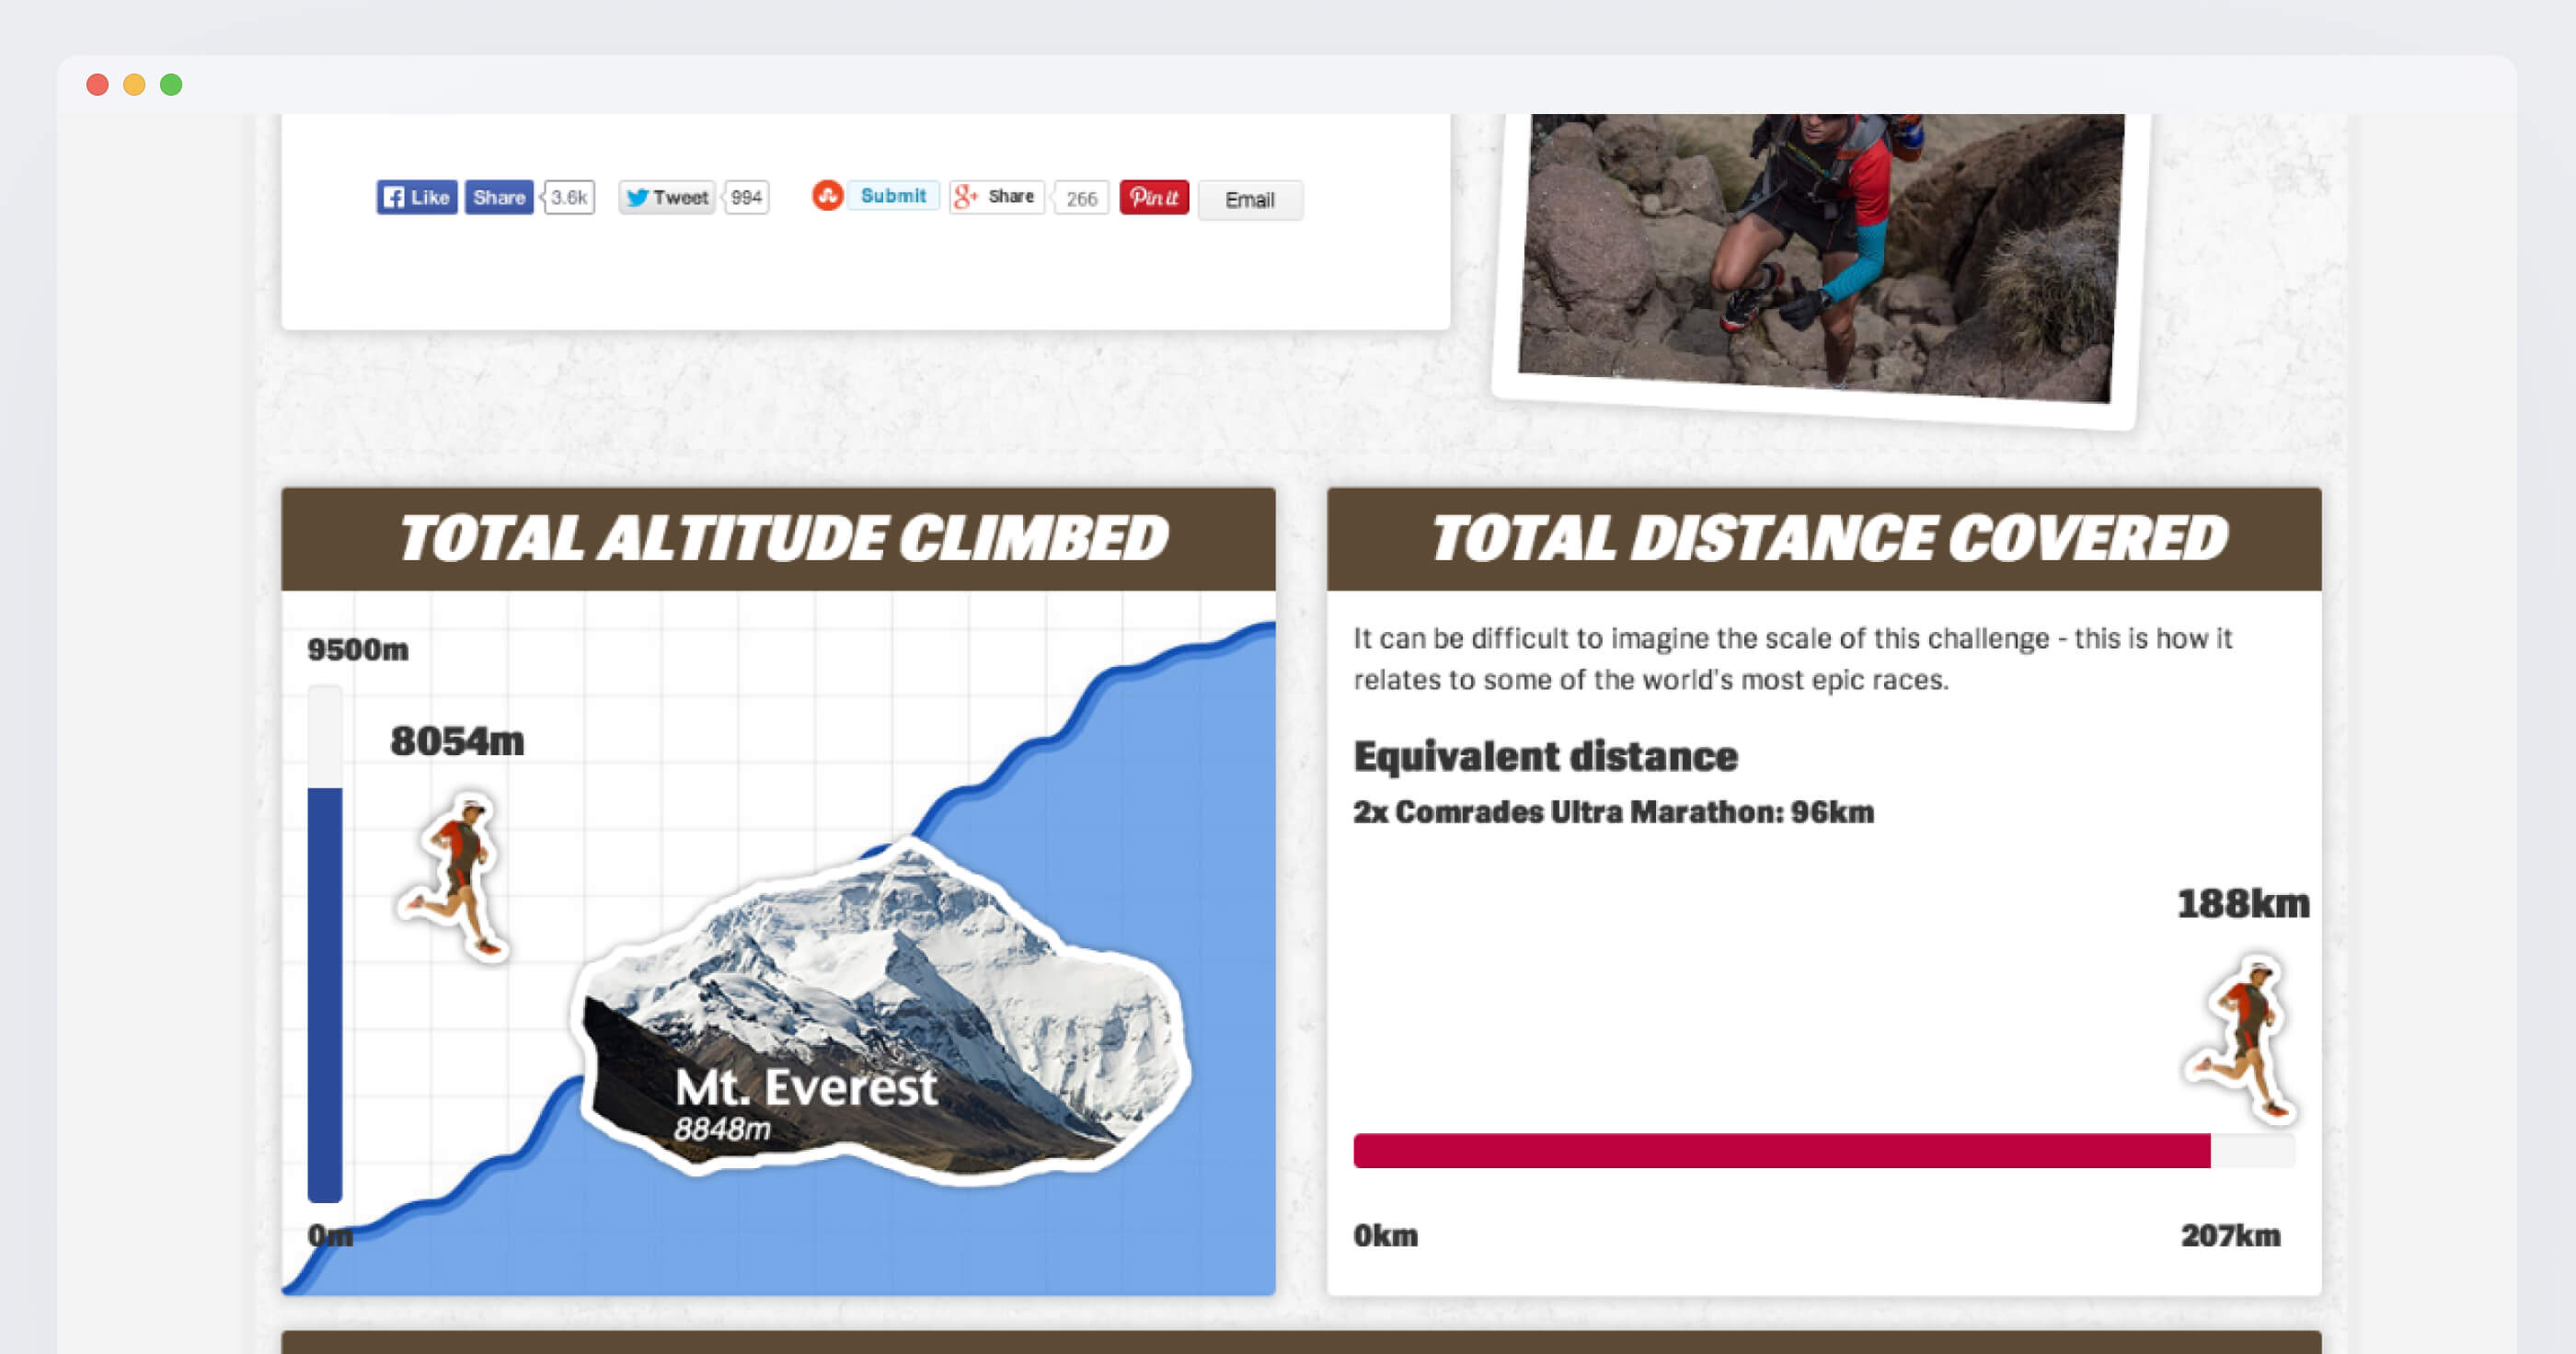Click the Facebook Share button
This screenshot has height=1354, width=2576.
tap(499, 197)
